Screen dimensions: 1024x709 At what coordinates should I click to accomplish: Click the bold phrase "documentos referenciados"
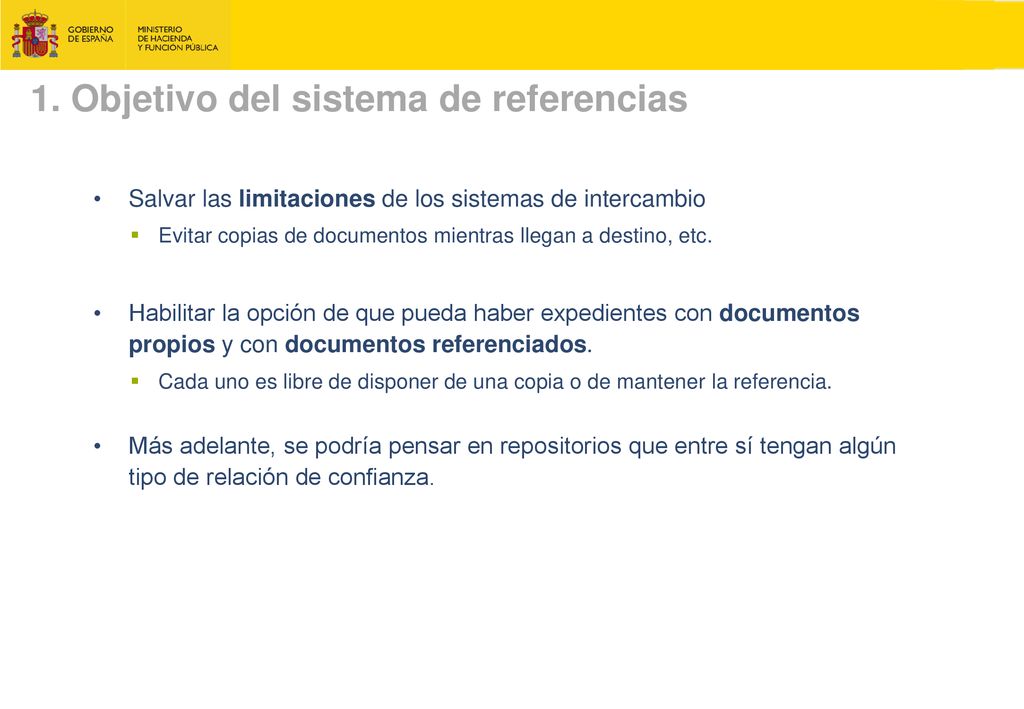436,344
